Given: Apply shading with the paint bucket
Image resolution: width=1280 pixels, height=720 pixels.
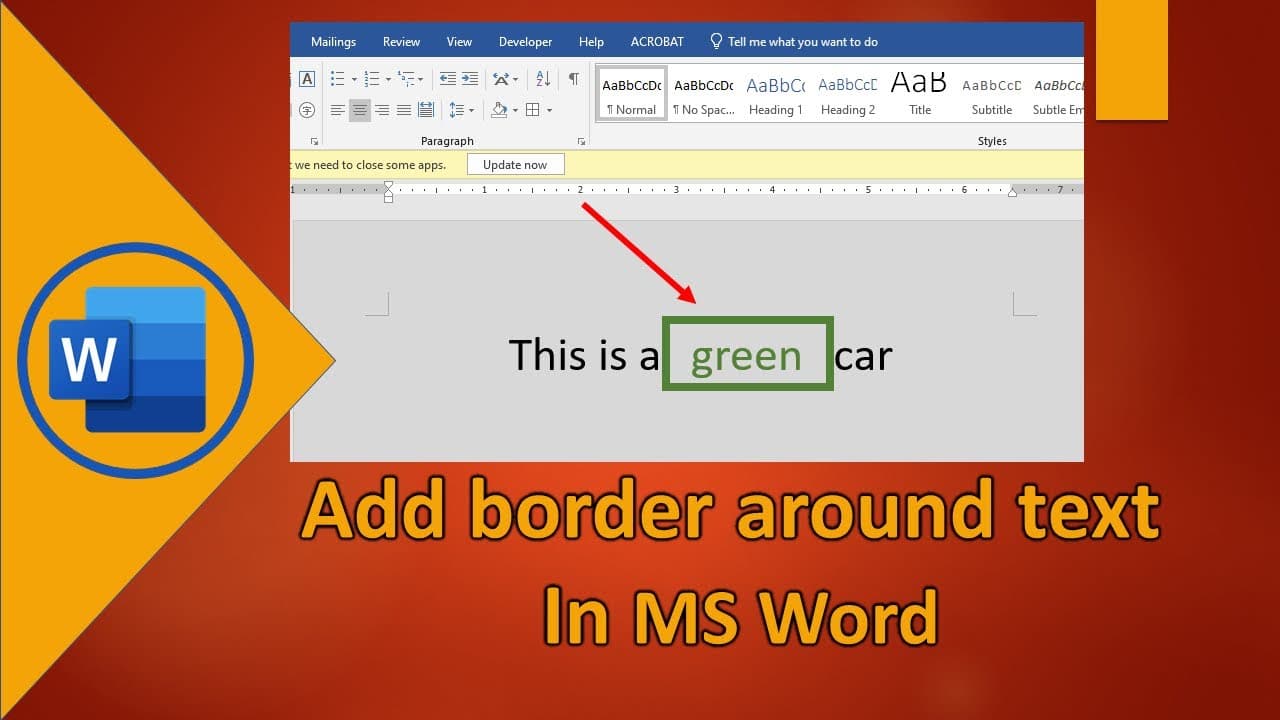Looking at the screenshot, I should tap(499, 110).
